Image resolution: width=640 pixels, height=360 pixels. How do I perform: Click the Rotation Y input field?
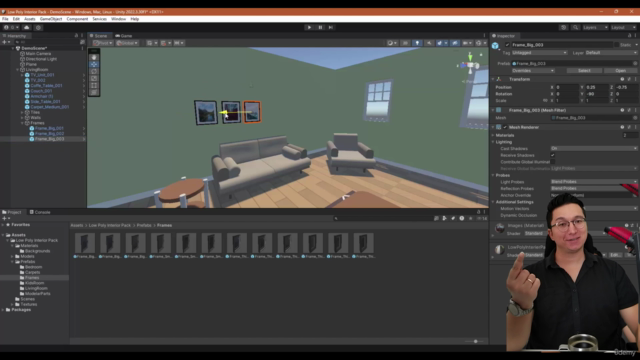click(597, 94)
